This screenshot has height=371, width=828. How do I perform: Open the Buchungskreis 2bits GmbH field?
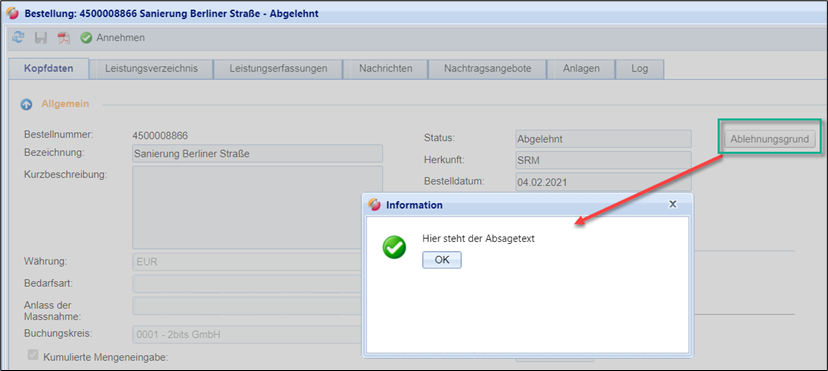point(247,334)
